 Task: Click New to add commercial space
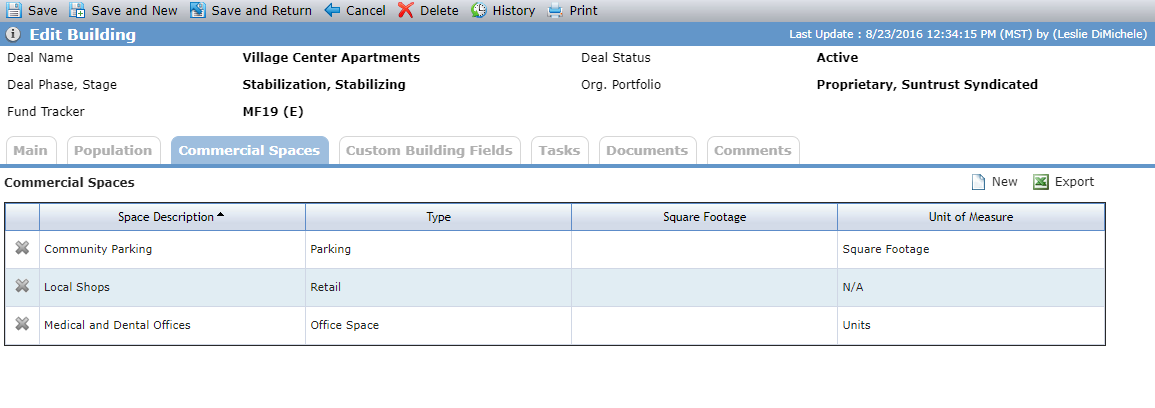coord(1004,182)
